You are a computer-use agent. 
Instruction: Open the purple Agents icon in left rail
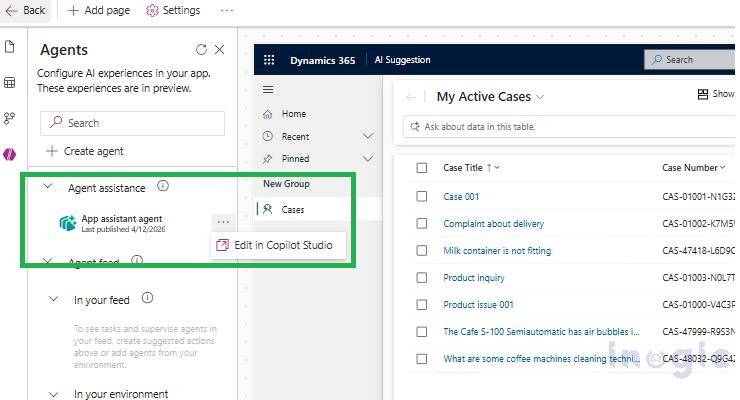(x=9, y=154)
